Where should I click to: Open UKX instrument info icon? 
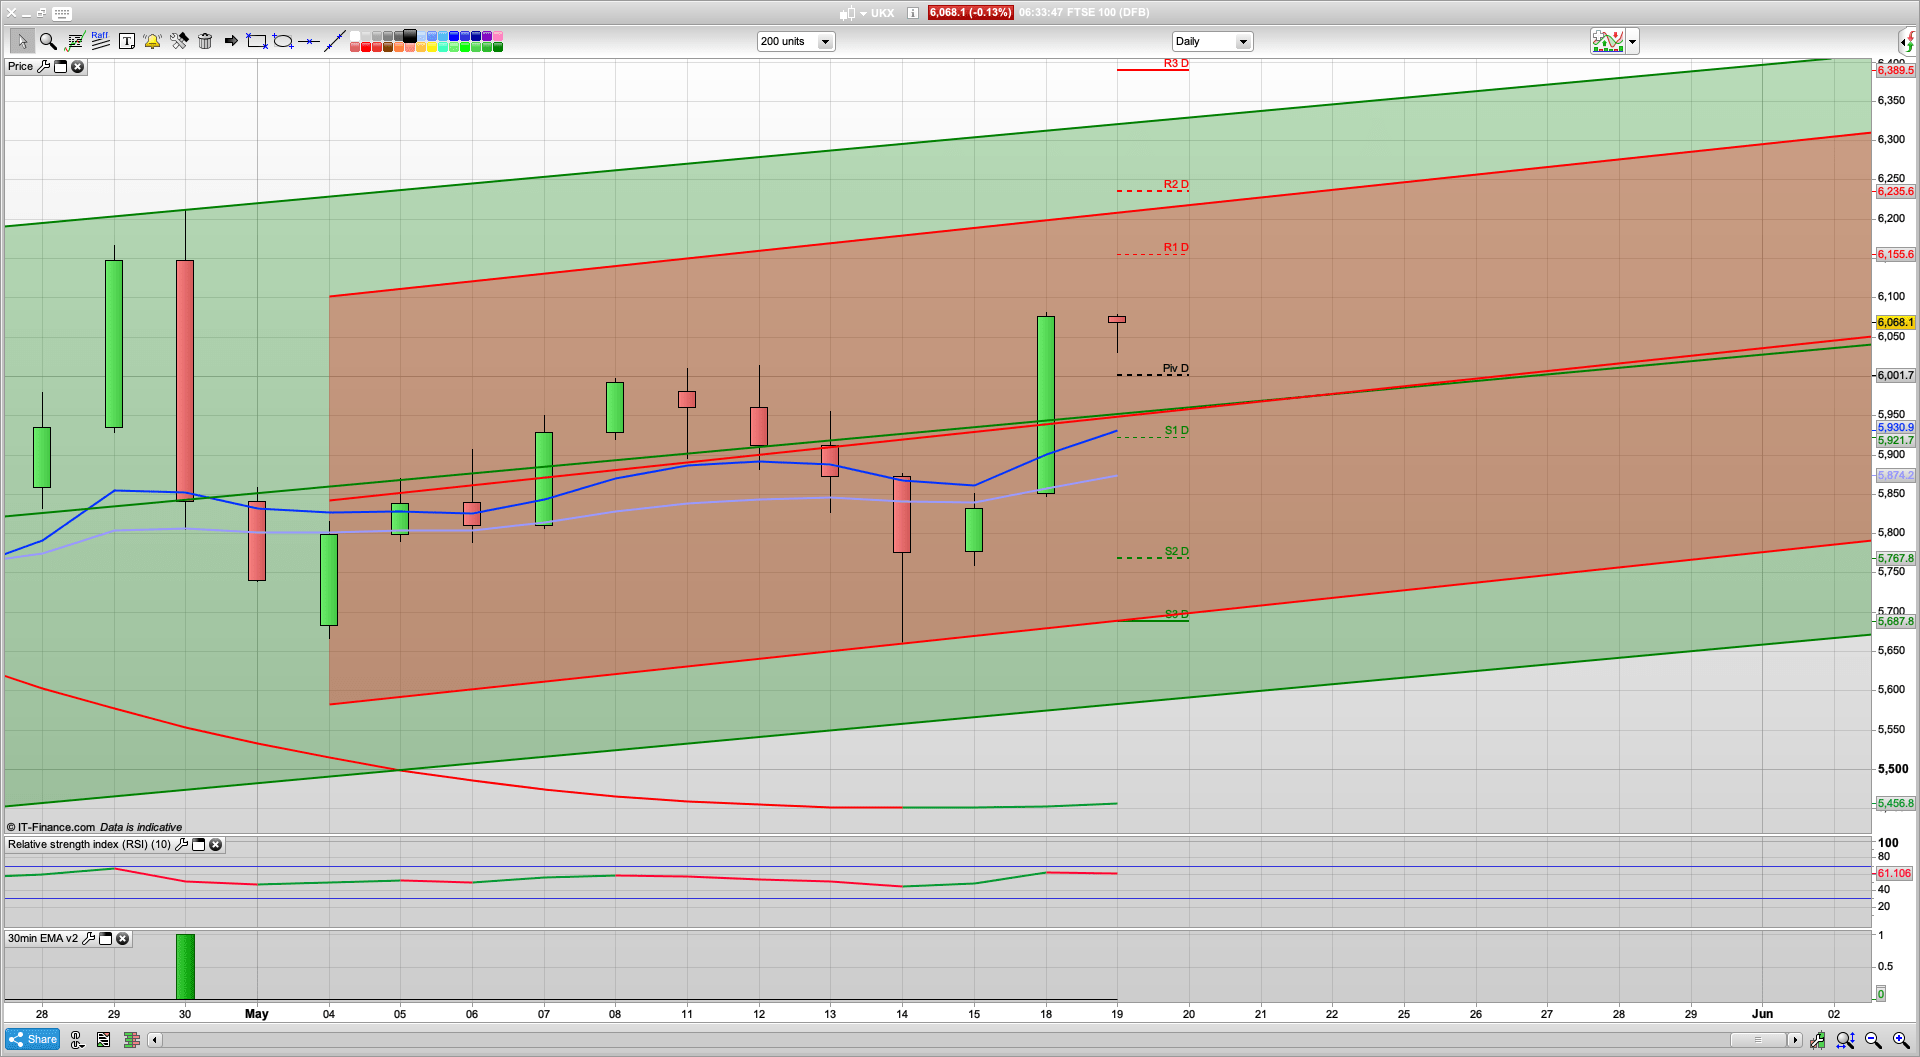[x=913, y=13]
